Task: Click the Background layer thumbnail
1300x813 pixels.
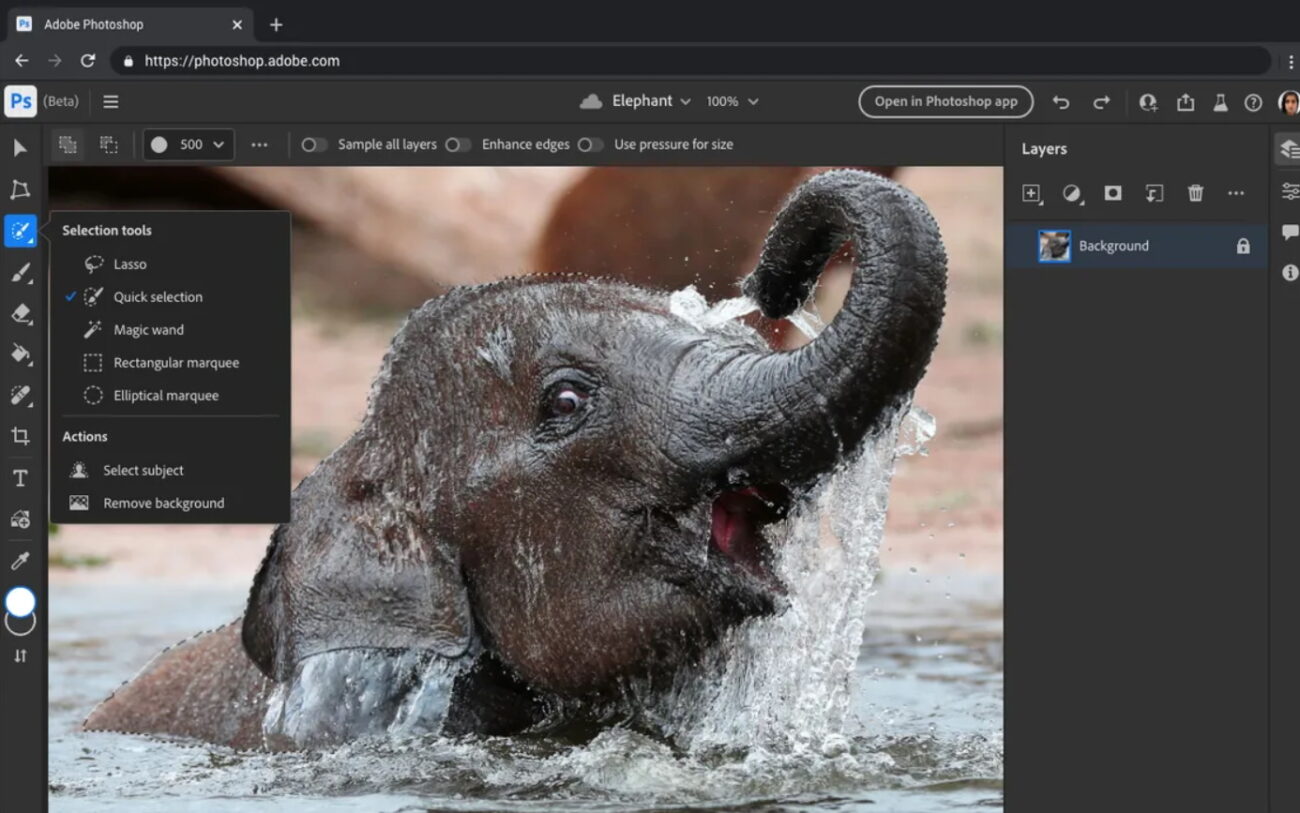Action: [x=1054, y=246]
